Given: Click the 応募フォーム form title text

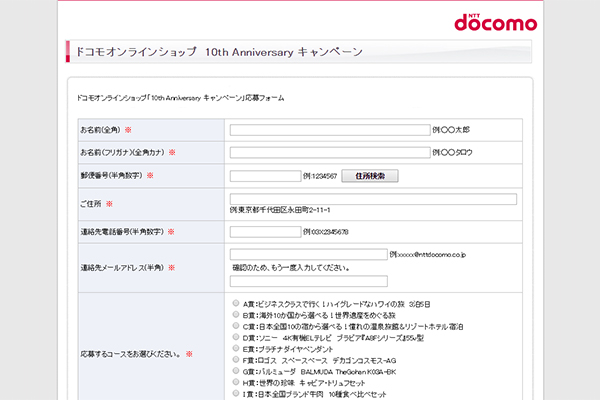Looking at the screenshot, I should click(180, 98).
